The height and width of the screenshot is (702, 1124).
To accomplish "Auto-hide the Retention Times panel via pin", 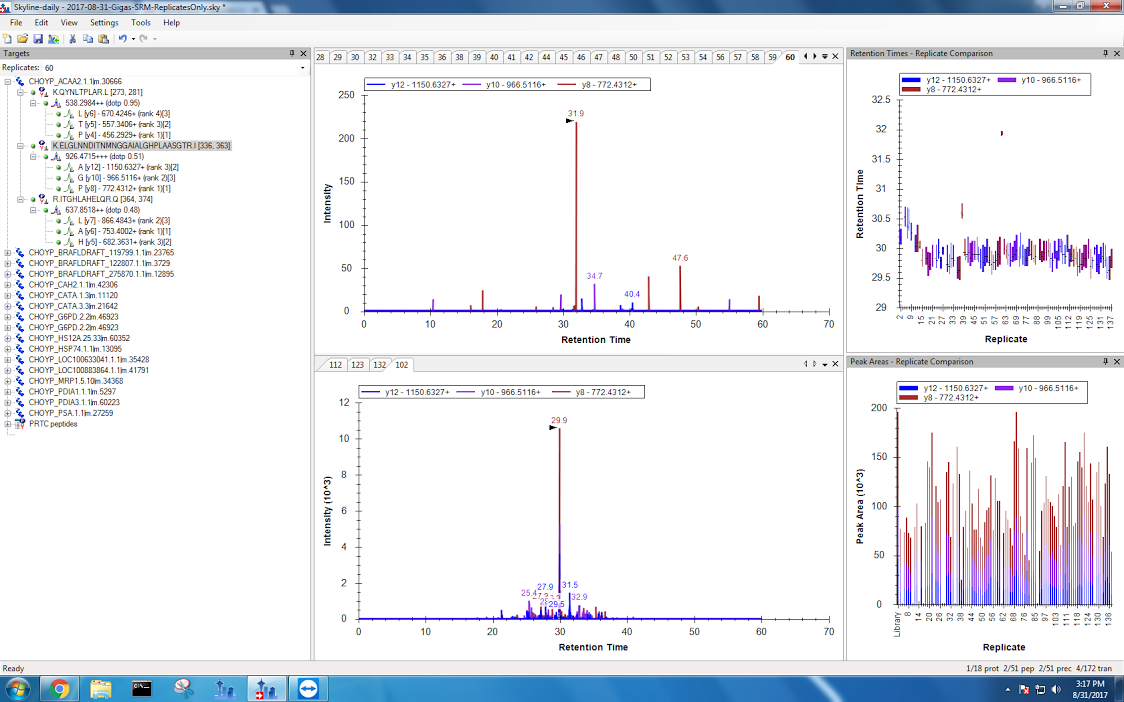I will (1106, 53).
